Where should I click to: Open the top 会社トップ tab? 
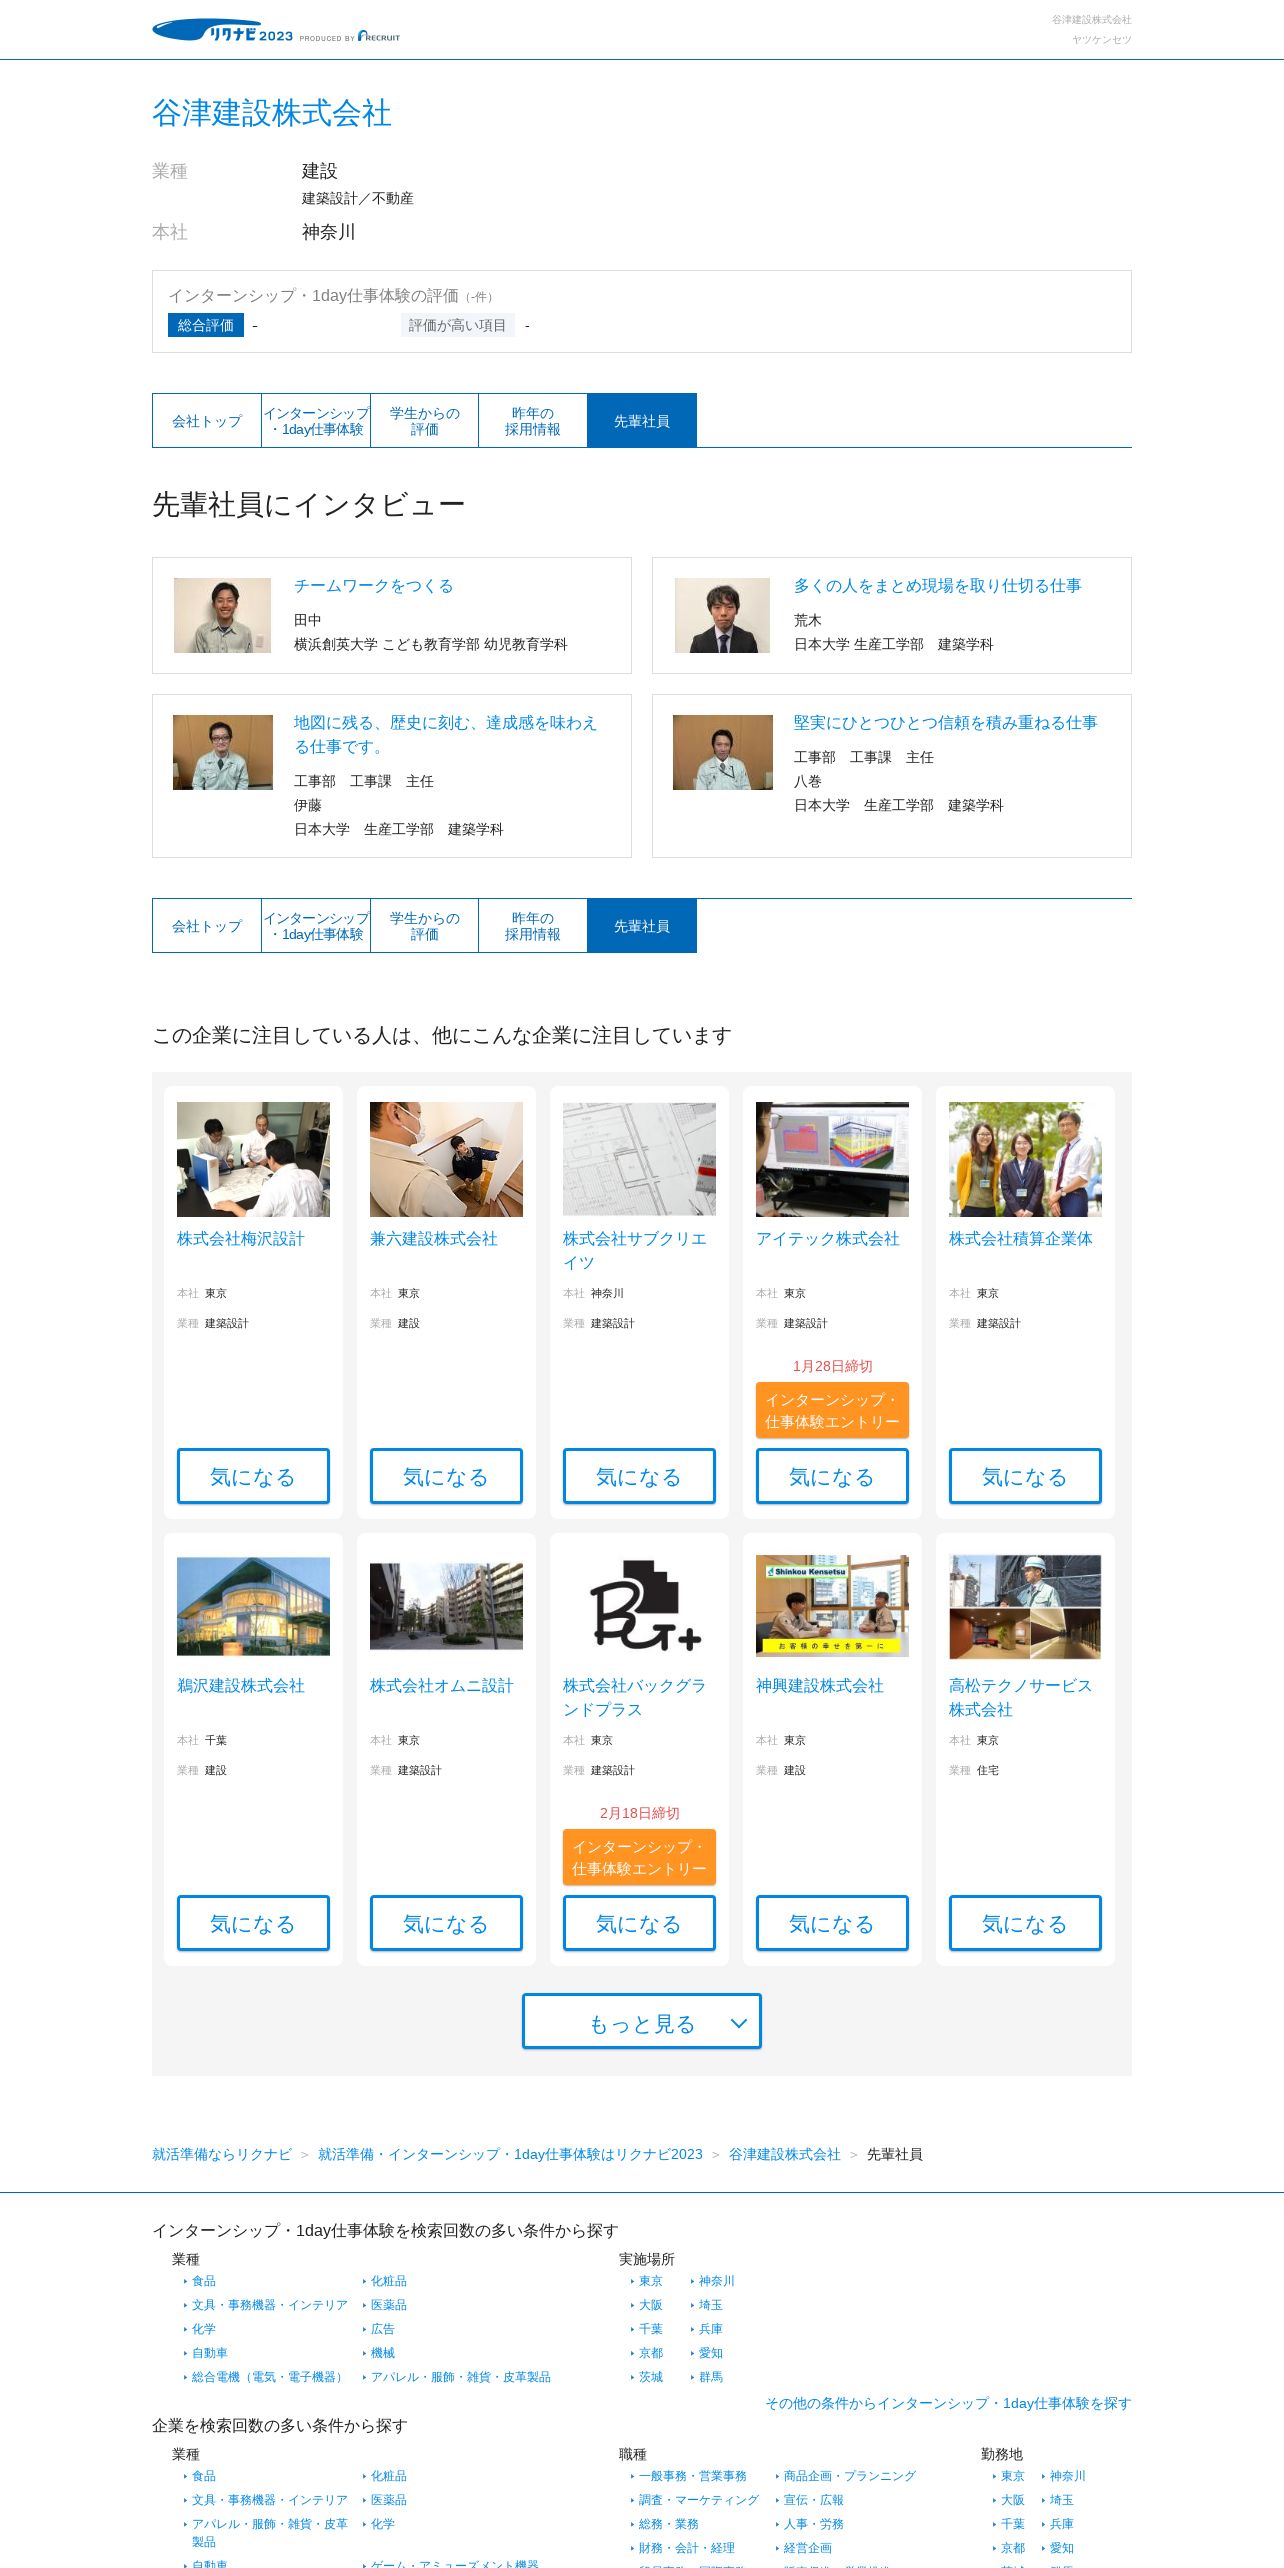pyautogui.click(x=207, y=421)
